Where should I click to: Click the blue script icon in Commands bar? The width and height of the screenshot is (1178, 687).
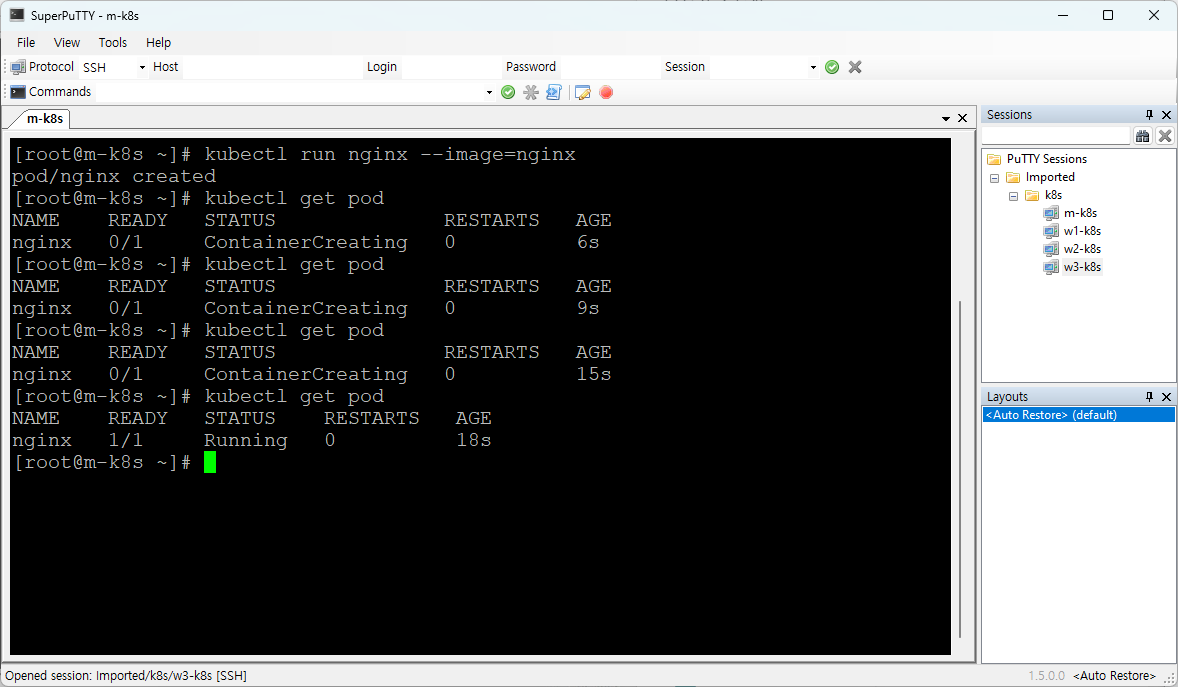[554, 92]
